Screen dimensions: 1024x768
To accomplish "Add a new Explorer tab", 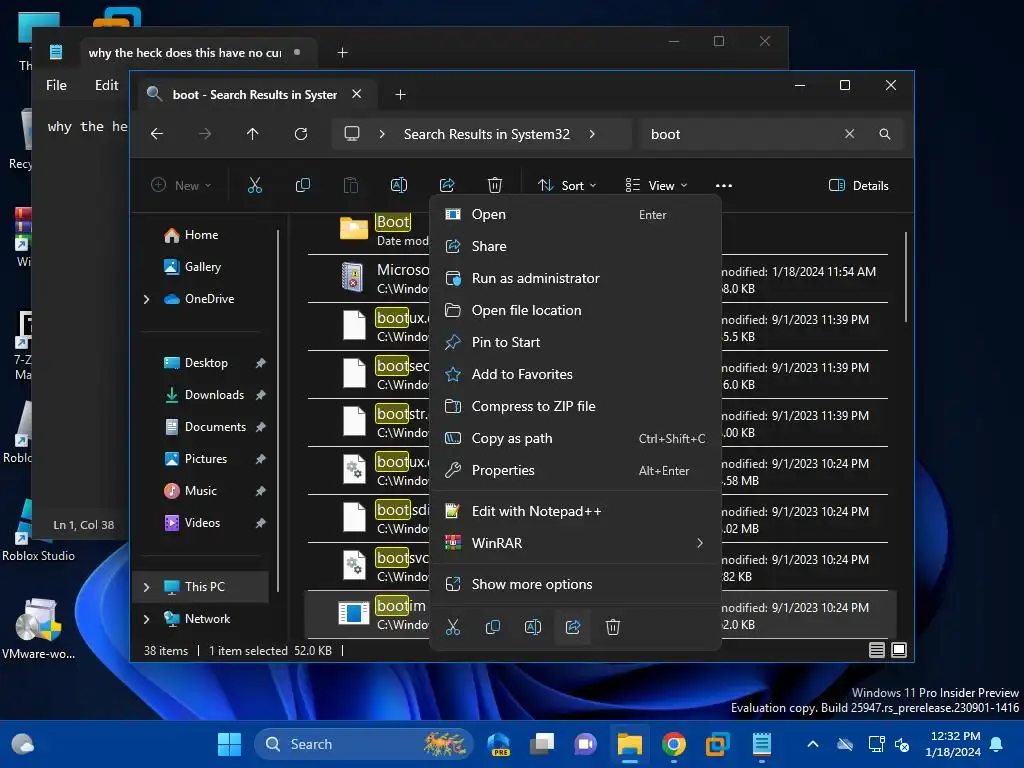I will [x=400, y=95].
